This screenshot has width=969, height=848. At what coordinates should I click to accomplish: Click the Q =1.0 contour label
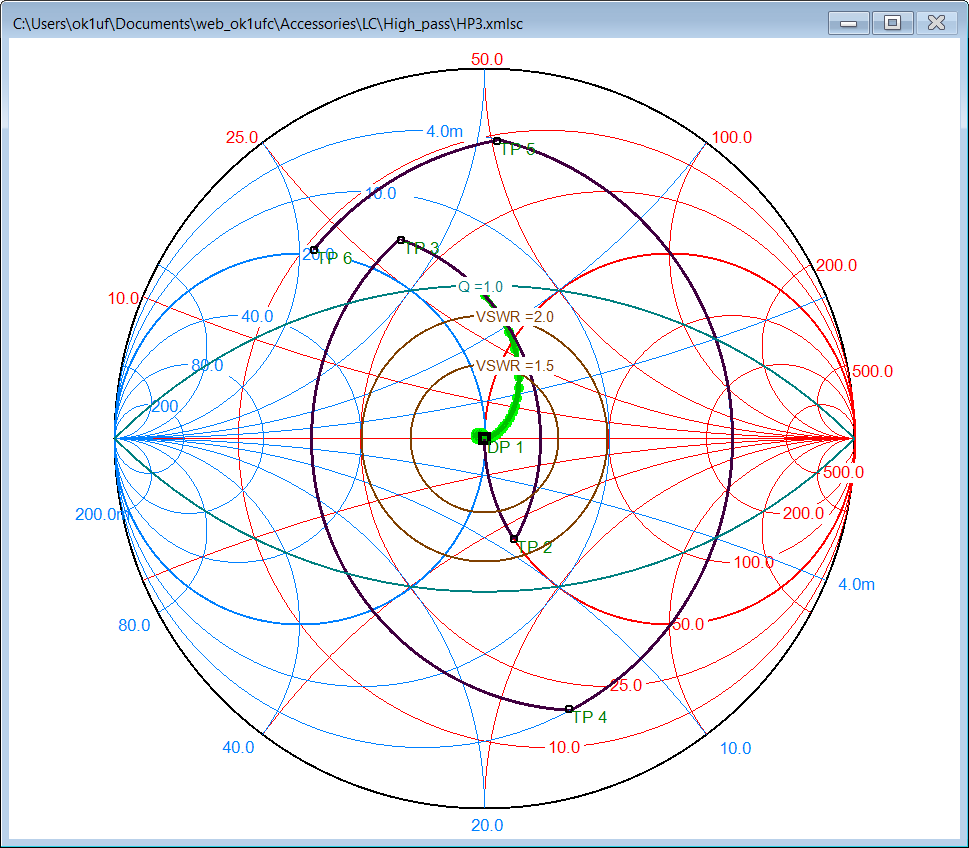coord(480,286)
